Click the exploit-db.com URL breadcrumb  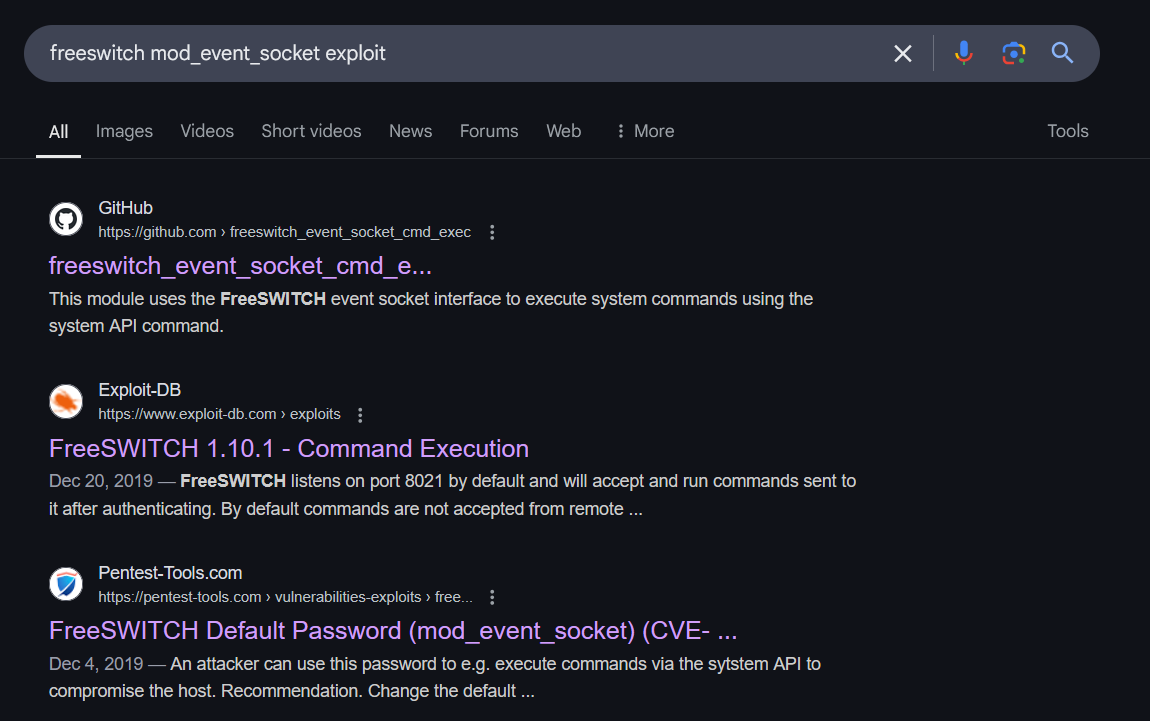pos(219,414)
